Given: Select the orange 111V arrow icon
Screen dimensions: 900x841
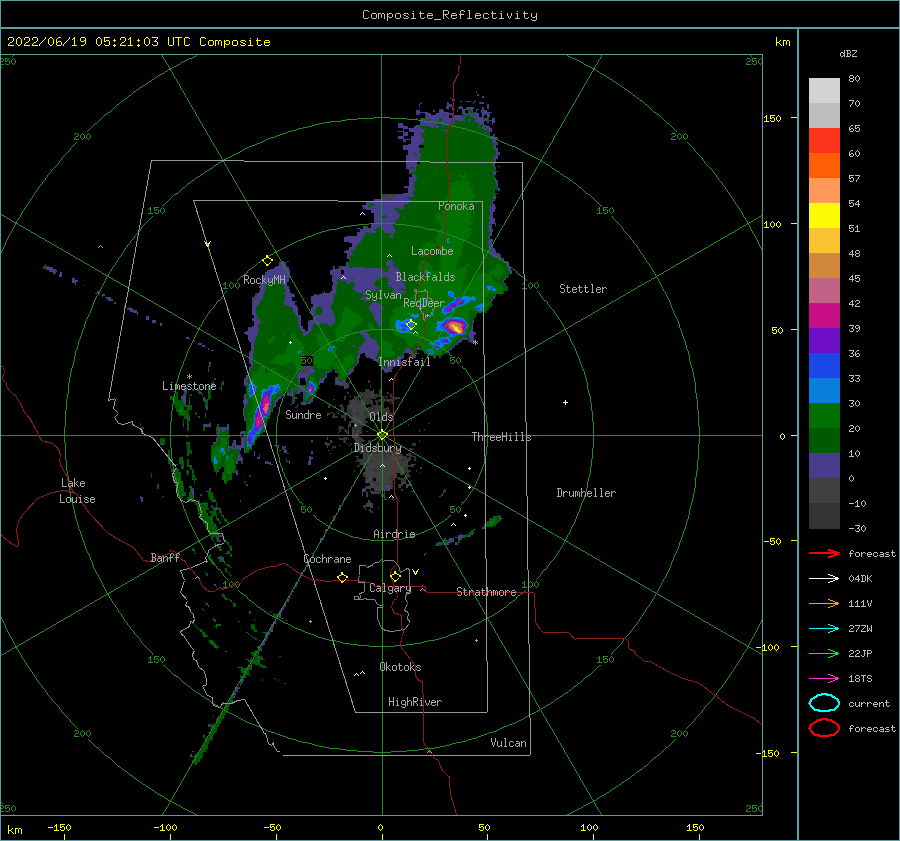Looking at the screenshot, I should [824, 603].
